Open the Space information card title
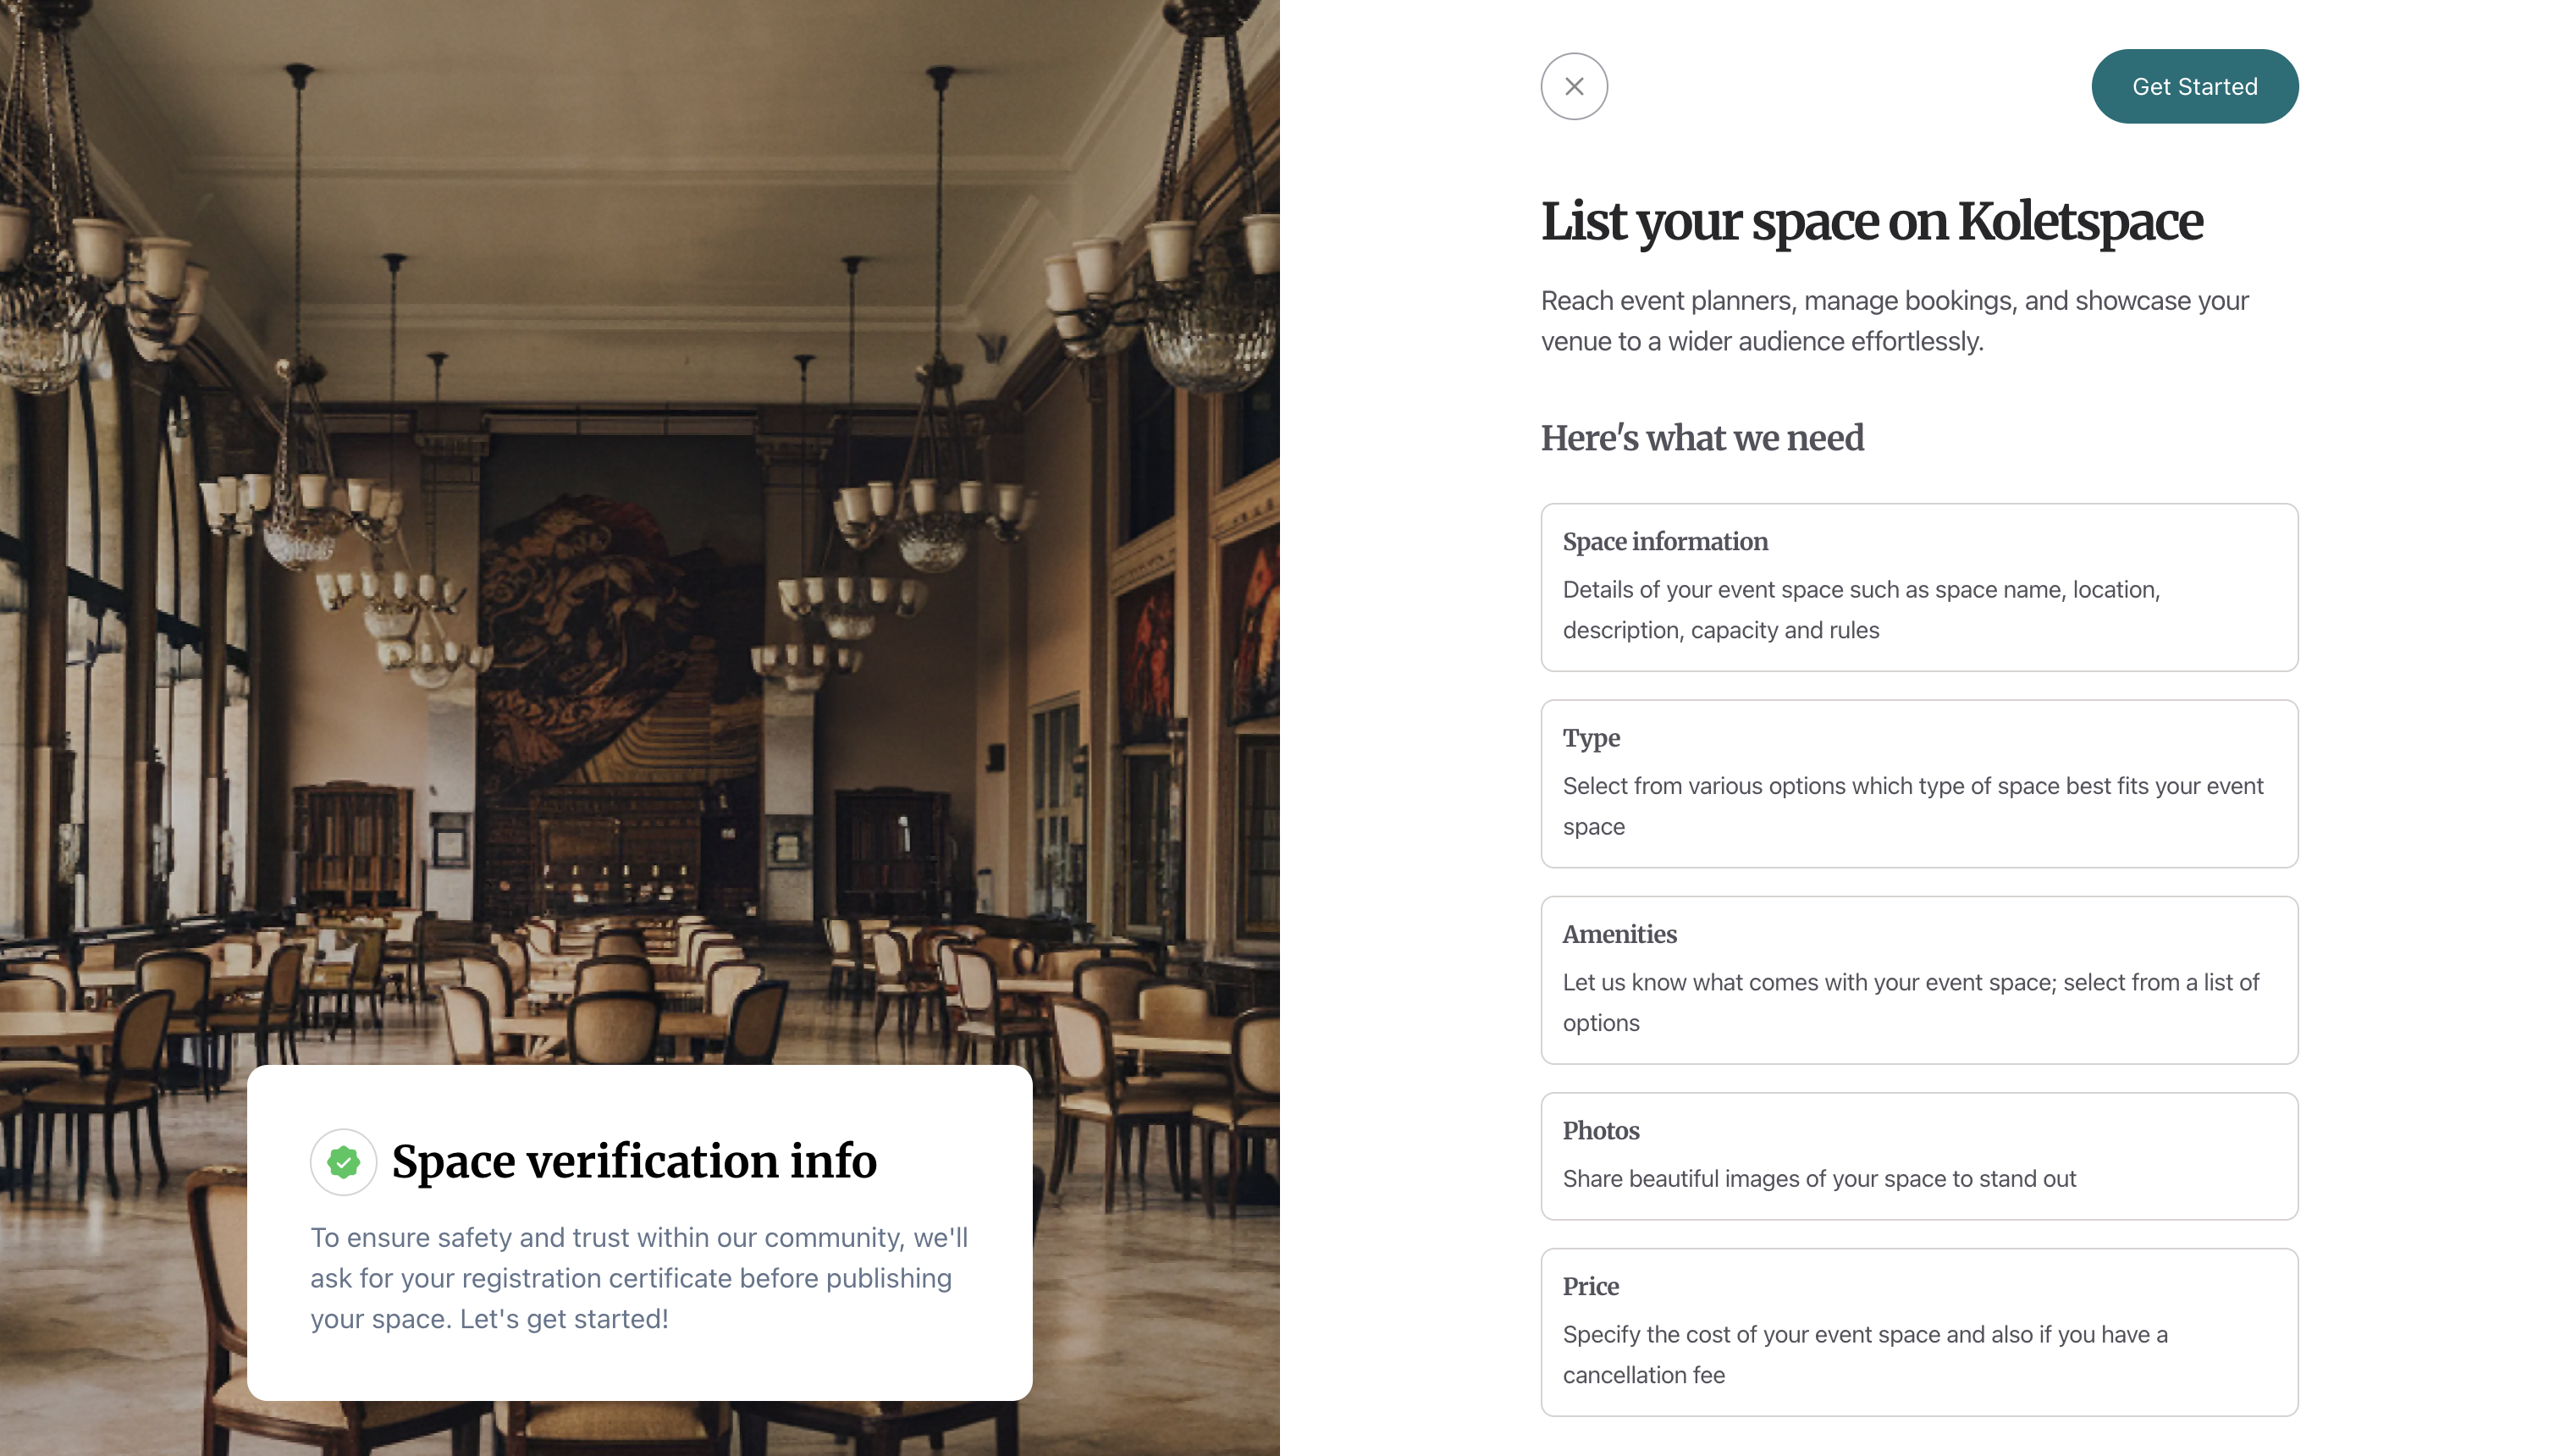2560x1456 pixels. 1665,541
